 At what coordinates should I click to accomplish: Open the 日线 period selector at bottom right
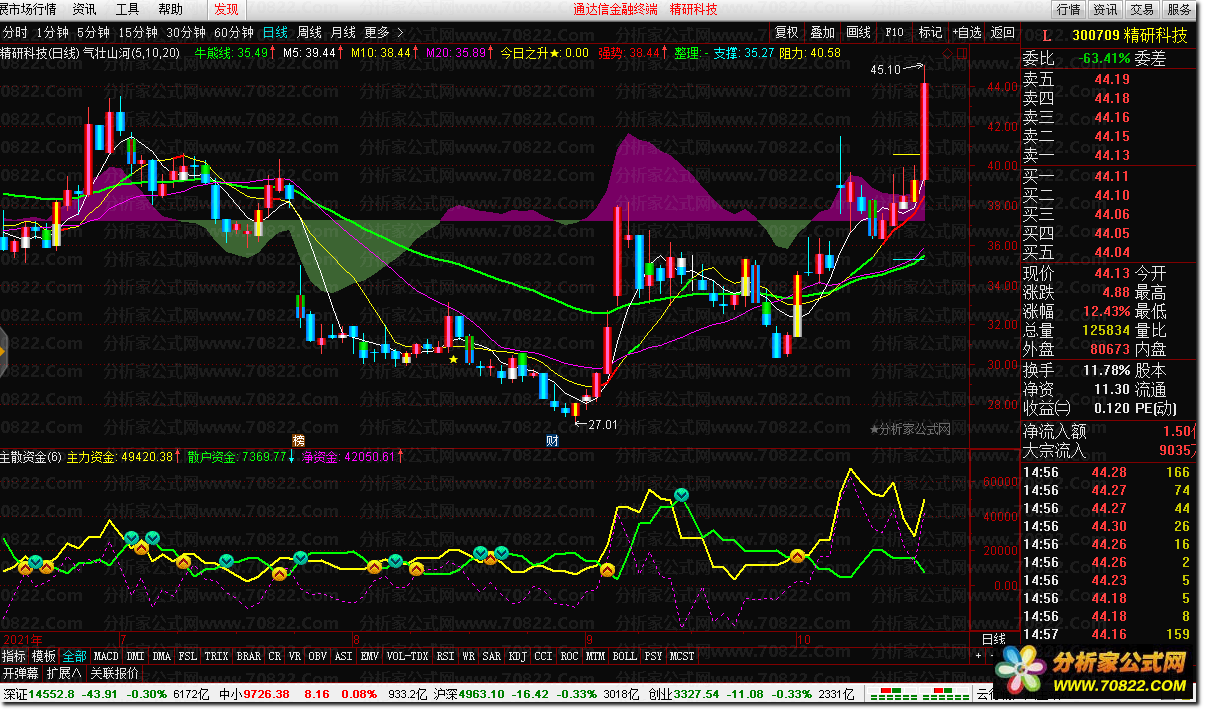click(x=994, y=639)
